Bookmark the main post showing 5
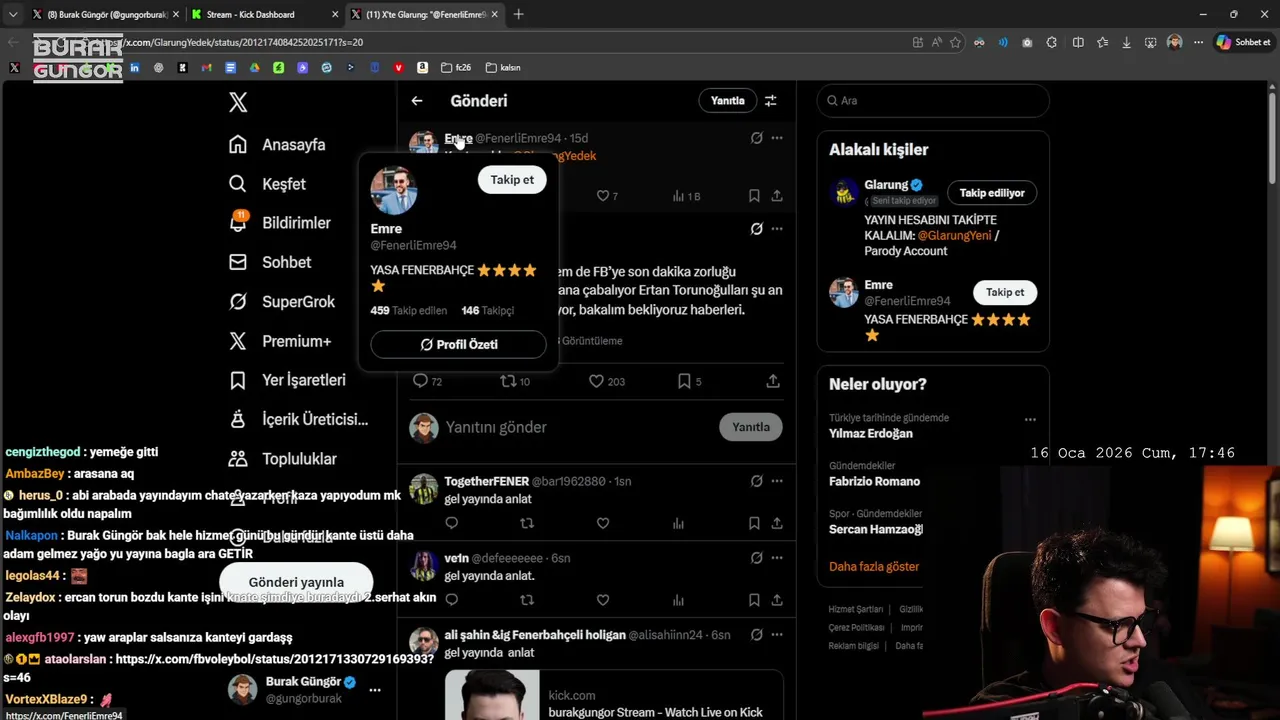This screenshot has height=720, width=1280. pyautogui.click(x=690, y=381)
